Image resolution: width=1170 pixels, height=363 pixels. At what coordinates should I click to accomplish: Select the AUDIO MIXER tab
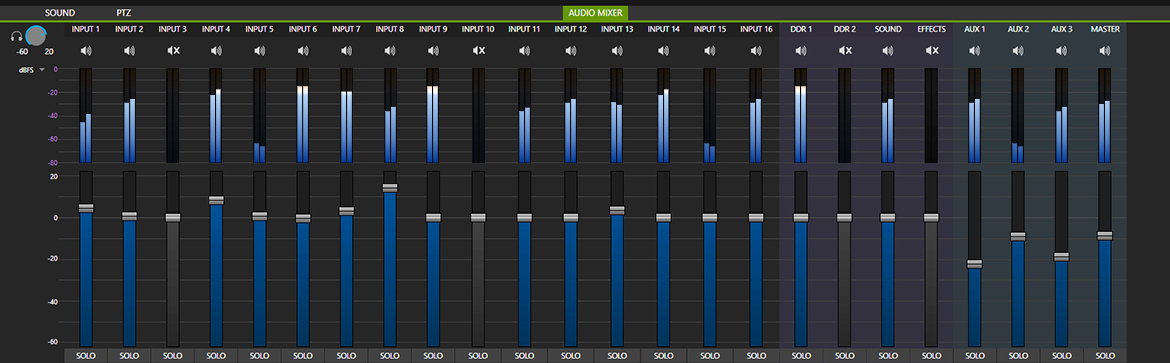coord(595,13)
